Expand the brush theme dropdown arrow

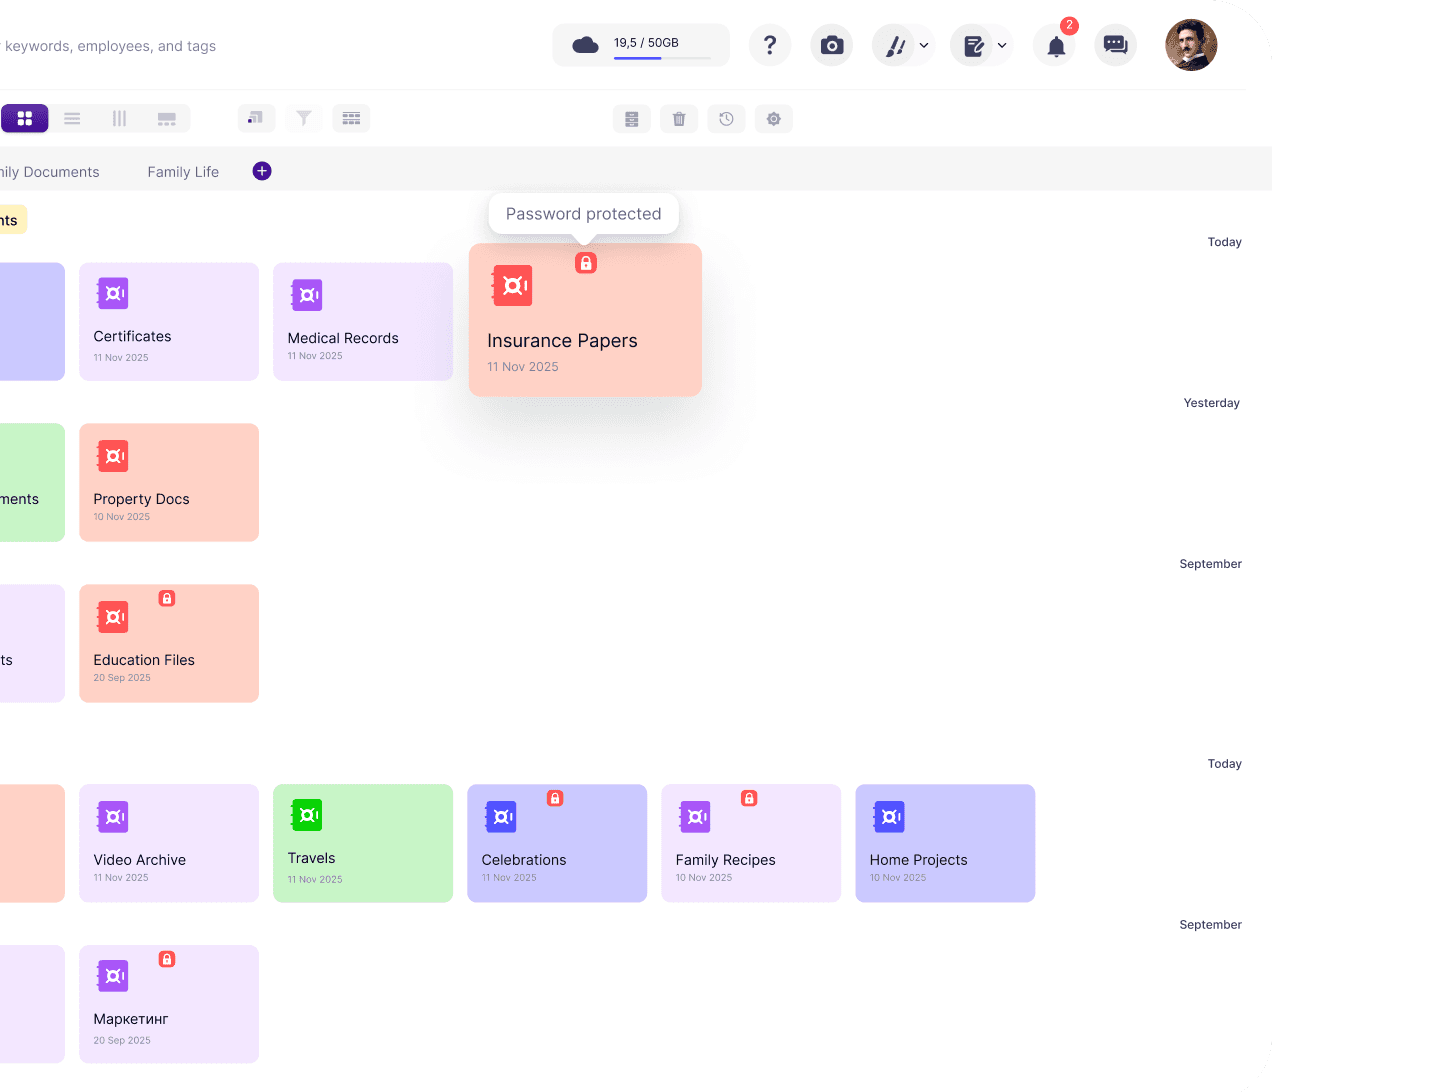(924, 45)
